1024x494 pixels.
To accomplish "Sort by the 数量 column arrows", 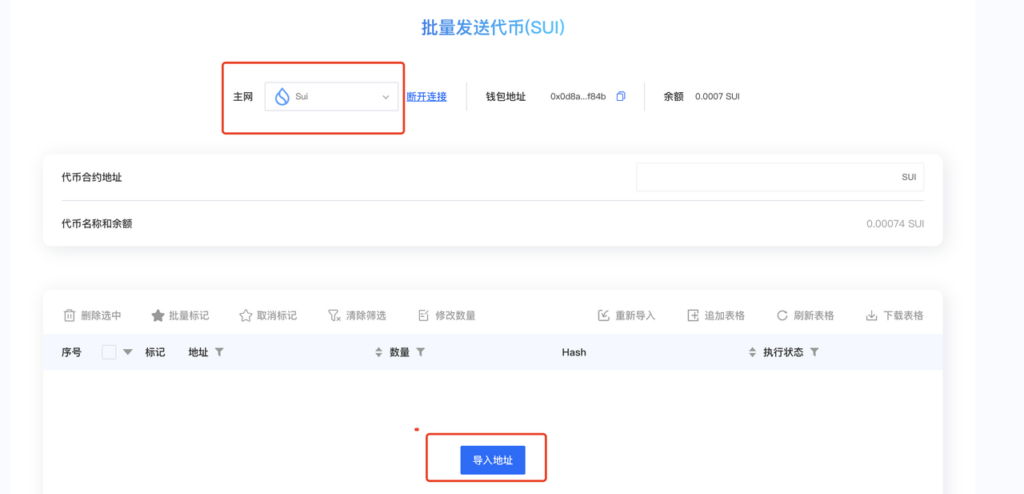I will pos(378,352).
